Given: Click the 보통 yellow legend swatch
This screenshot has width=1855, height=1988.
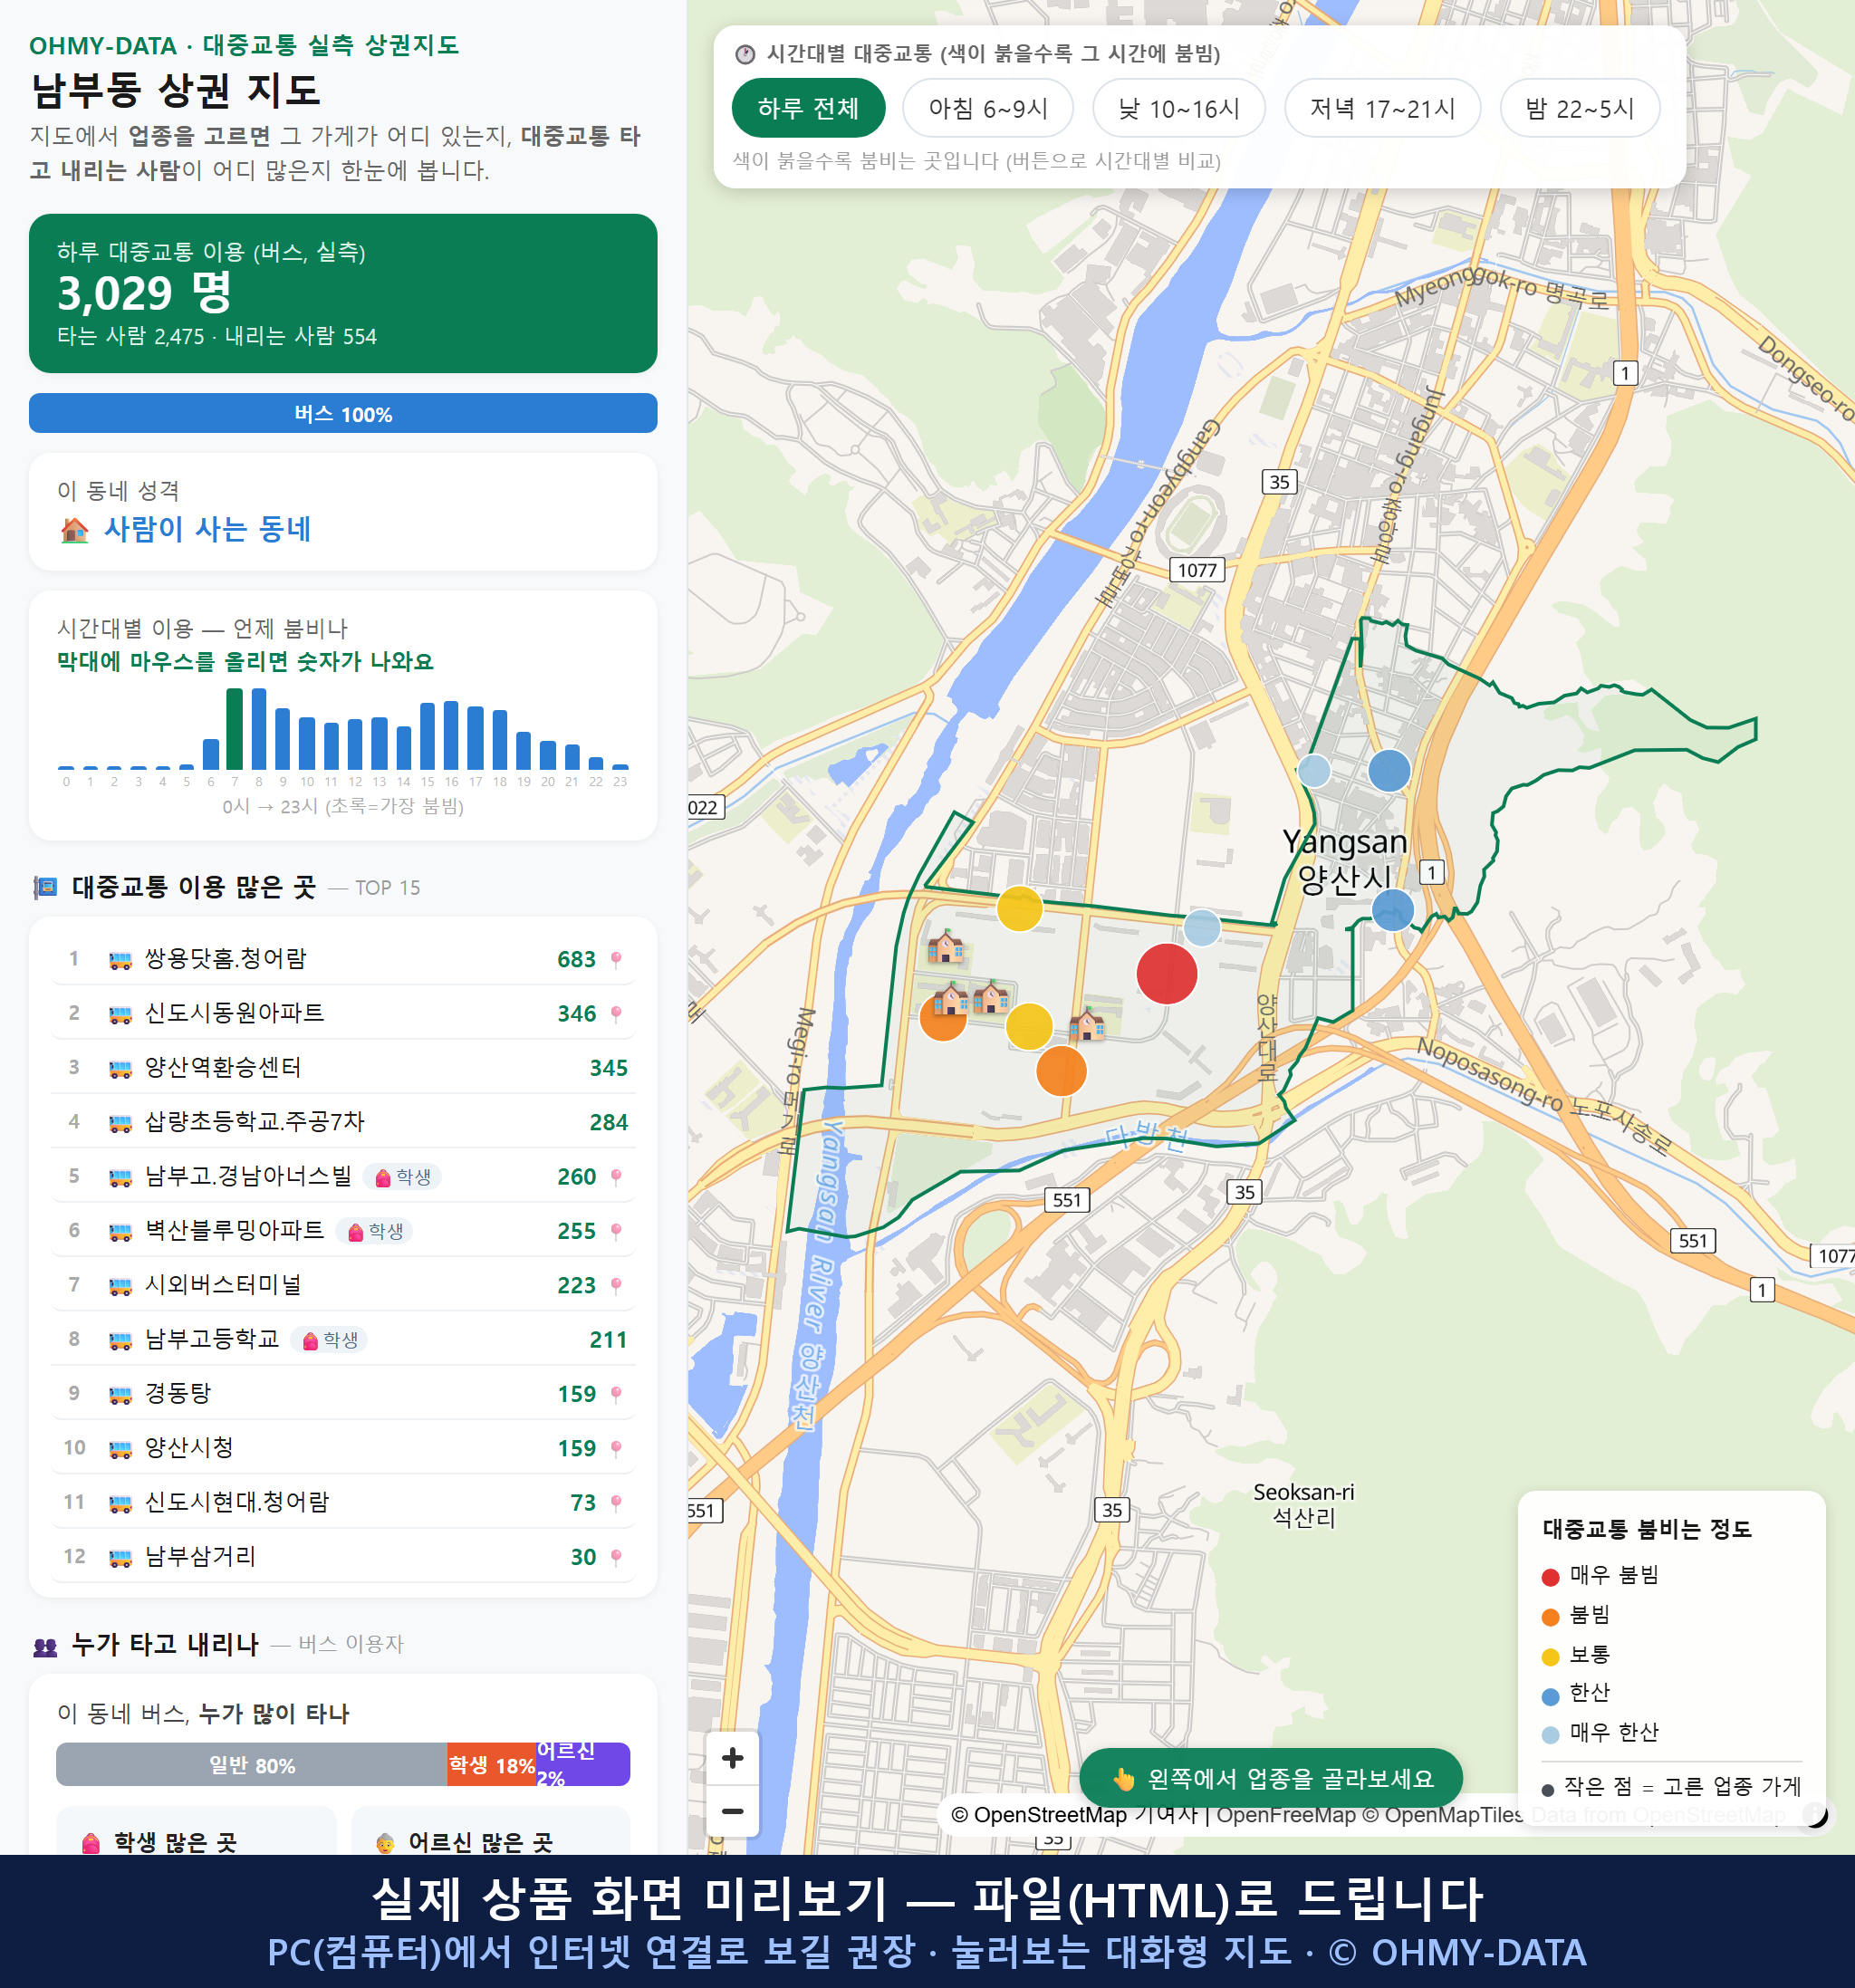Looking at the screenshot, I should (1550, 1657).
